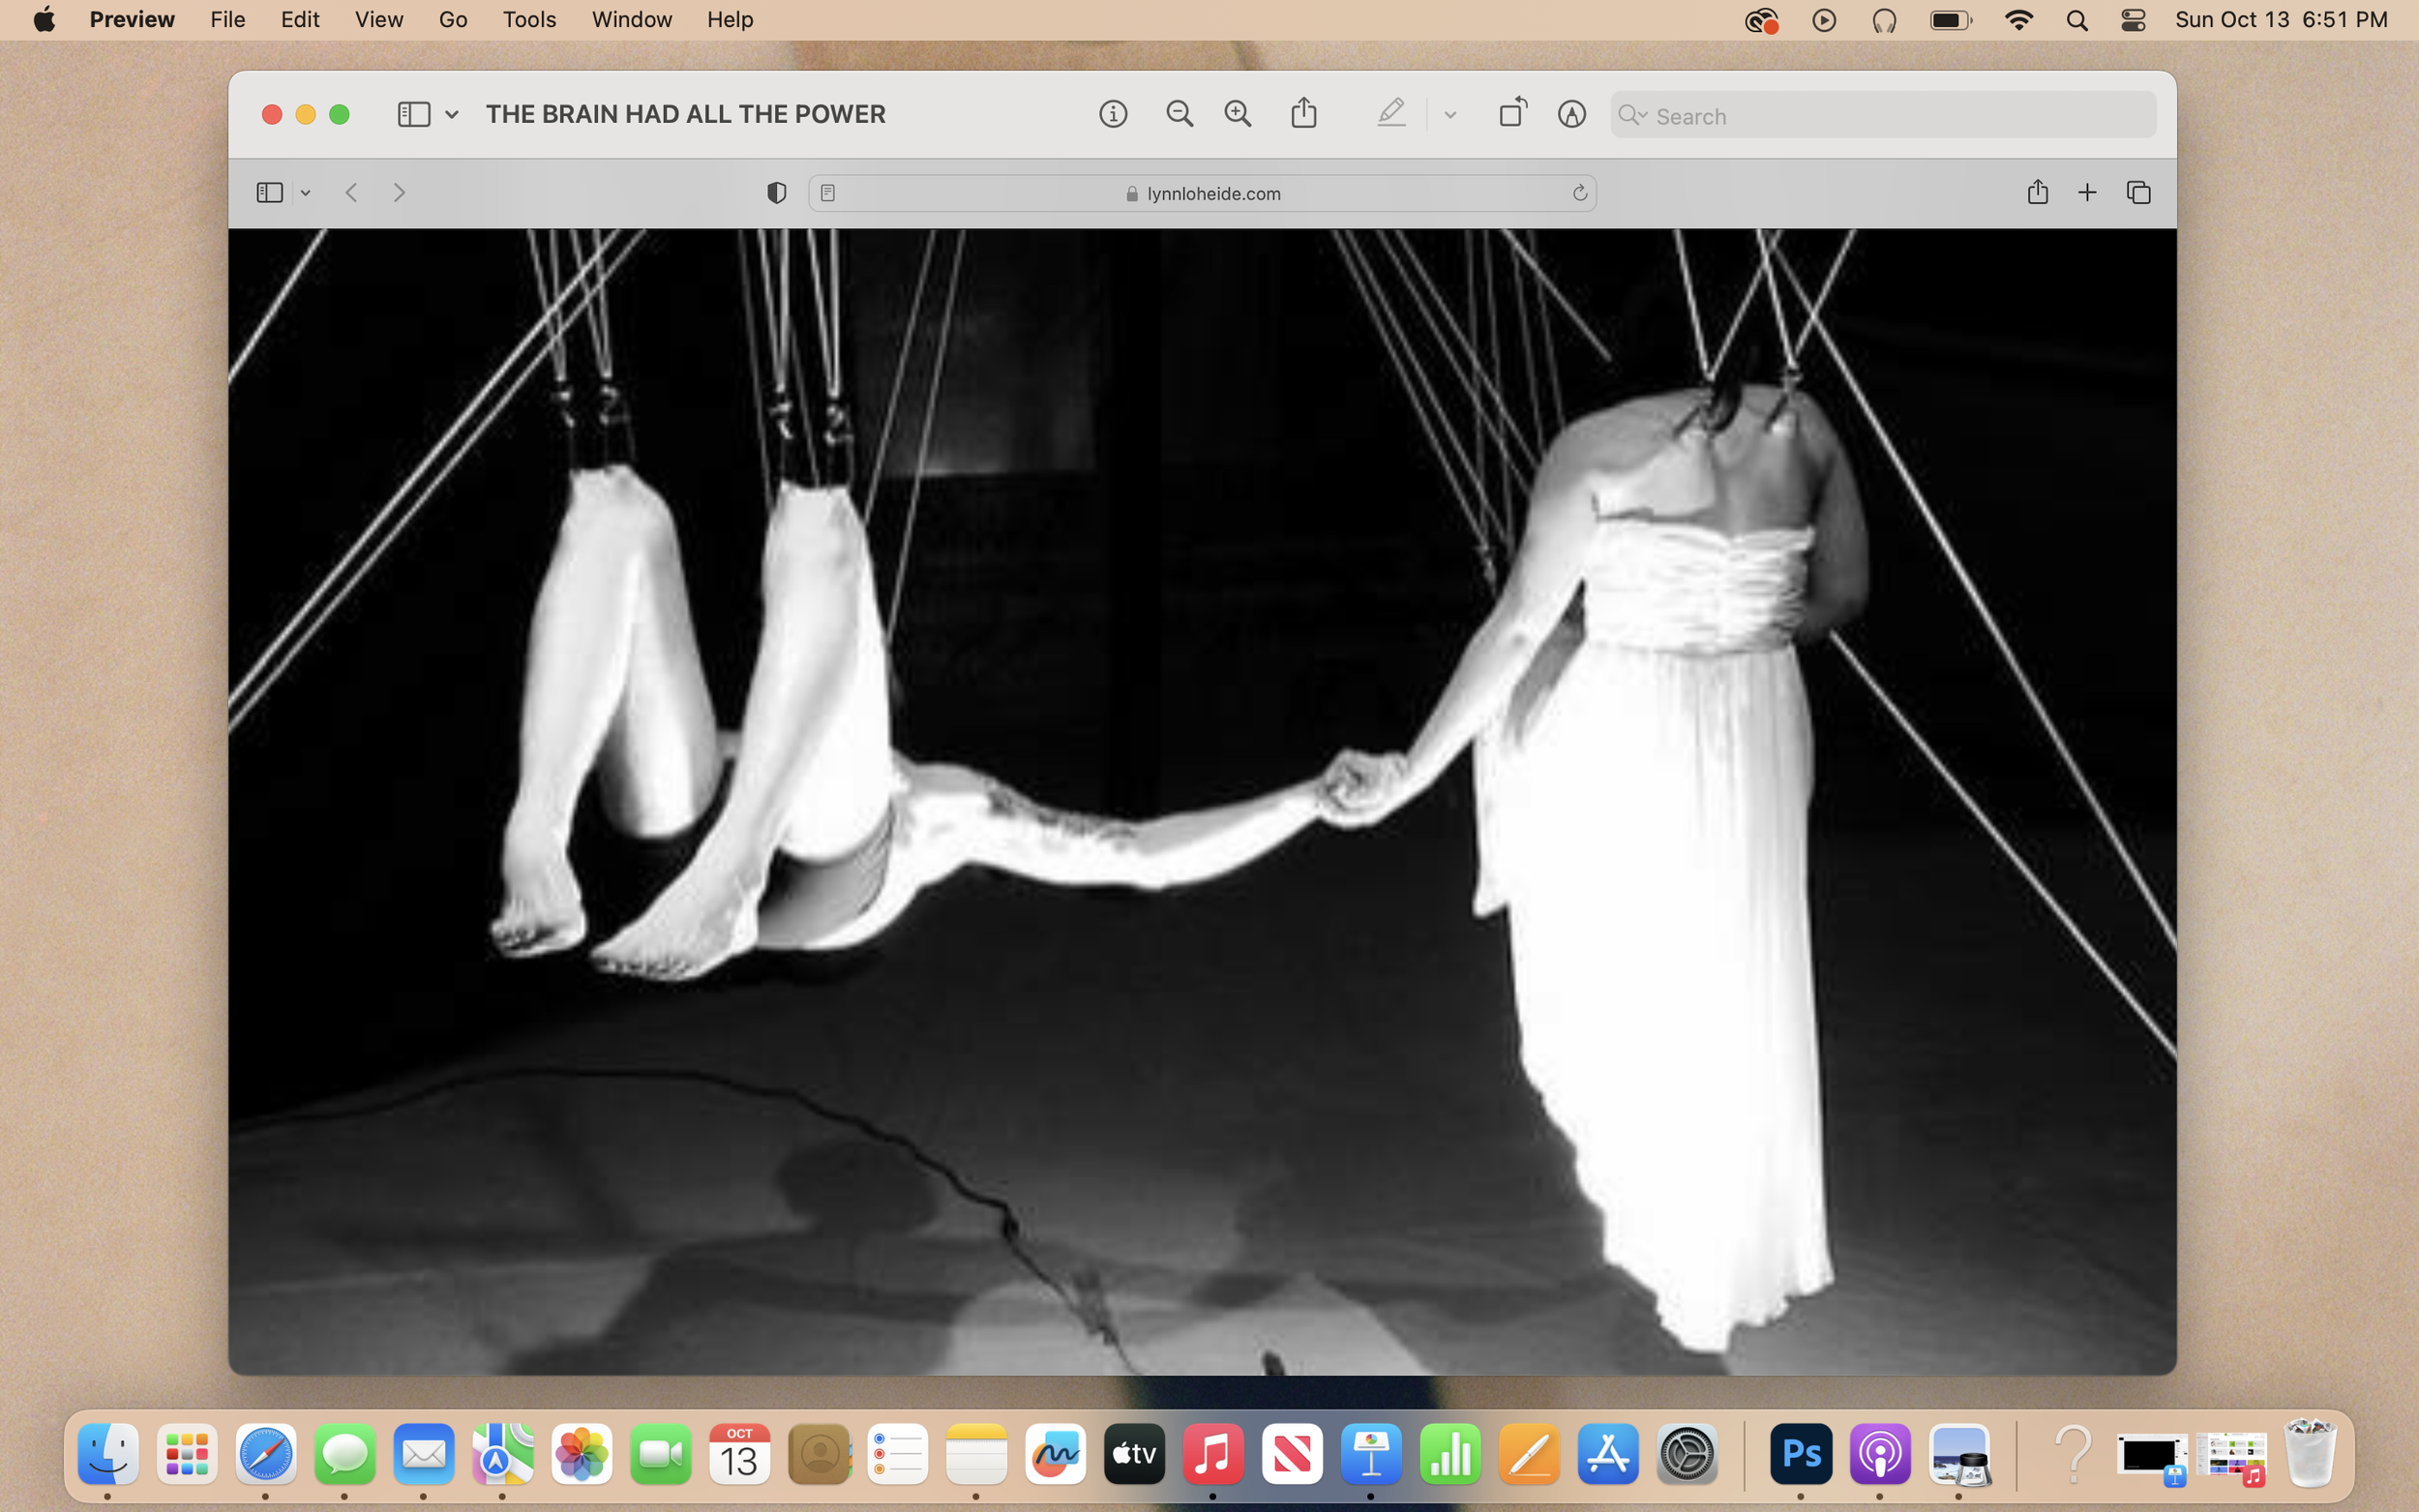Zoom in using the magnifier plus
This screenshot has width=2419, height=1512.
tap(1238, 114)
